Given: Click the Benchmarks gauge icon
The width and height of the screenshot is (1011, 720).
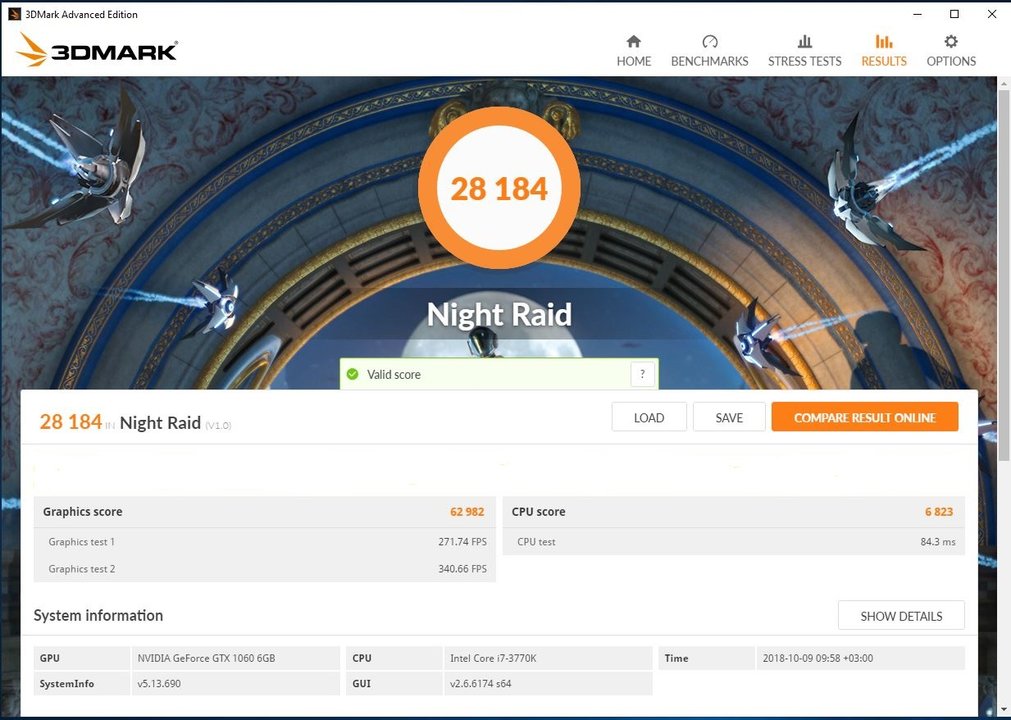Looking at the screenshot, I should point(709,41).
